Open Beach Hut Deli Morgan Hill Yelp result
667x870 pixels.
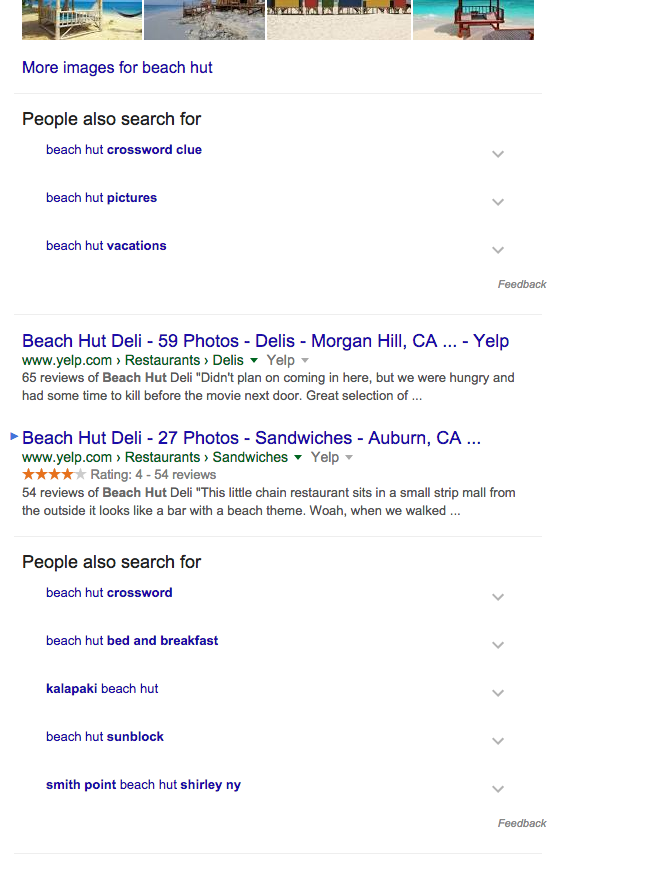265,341
